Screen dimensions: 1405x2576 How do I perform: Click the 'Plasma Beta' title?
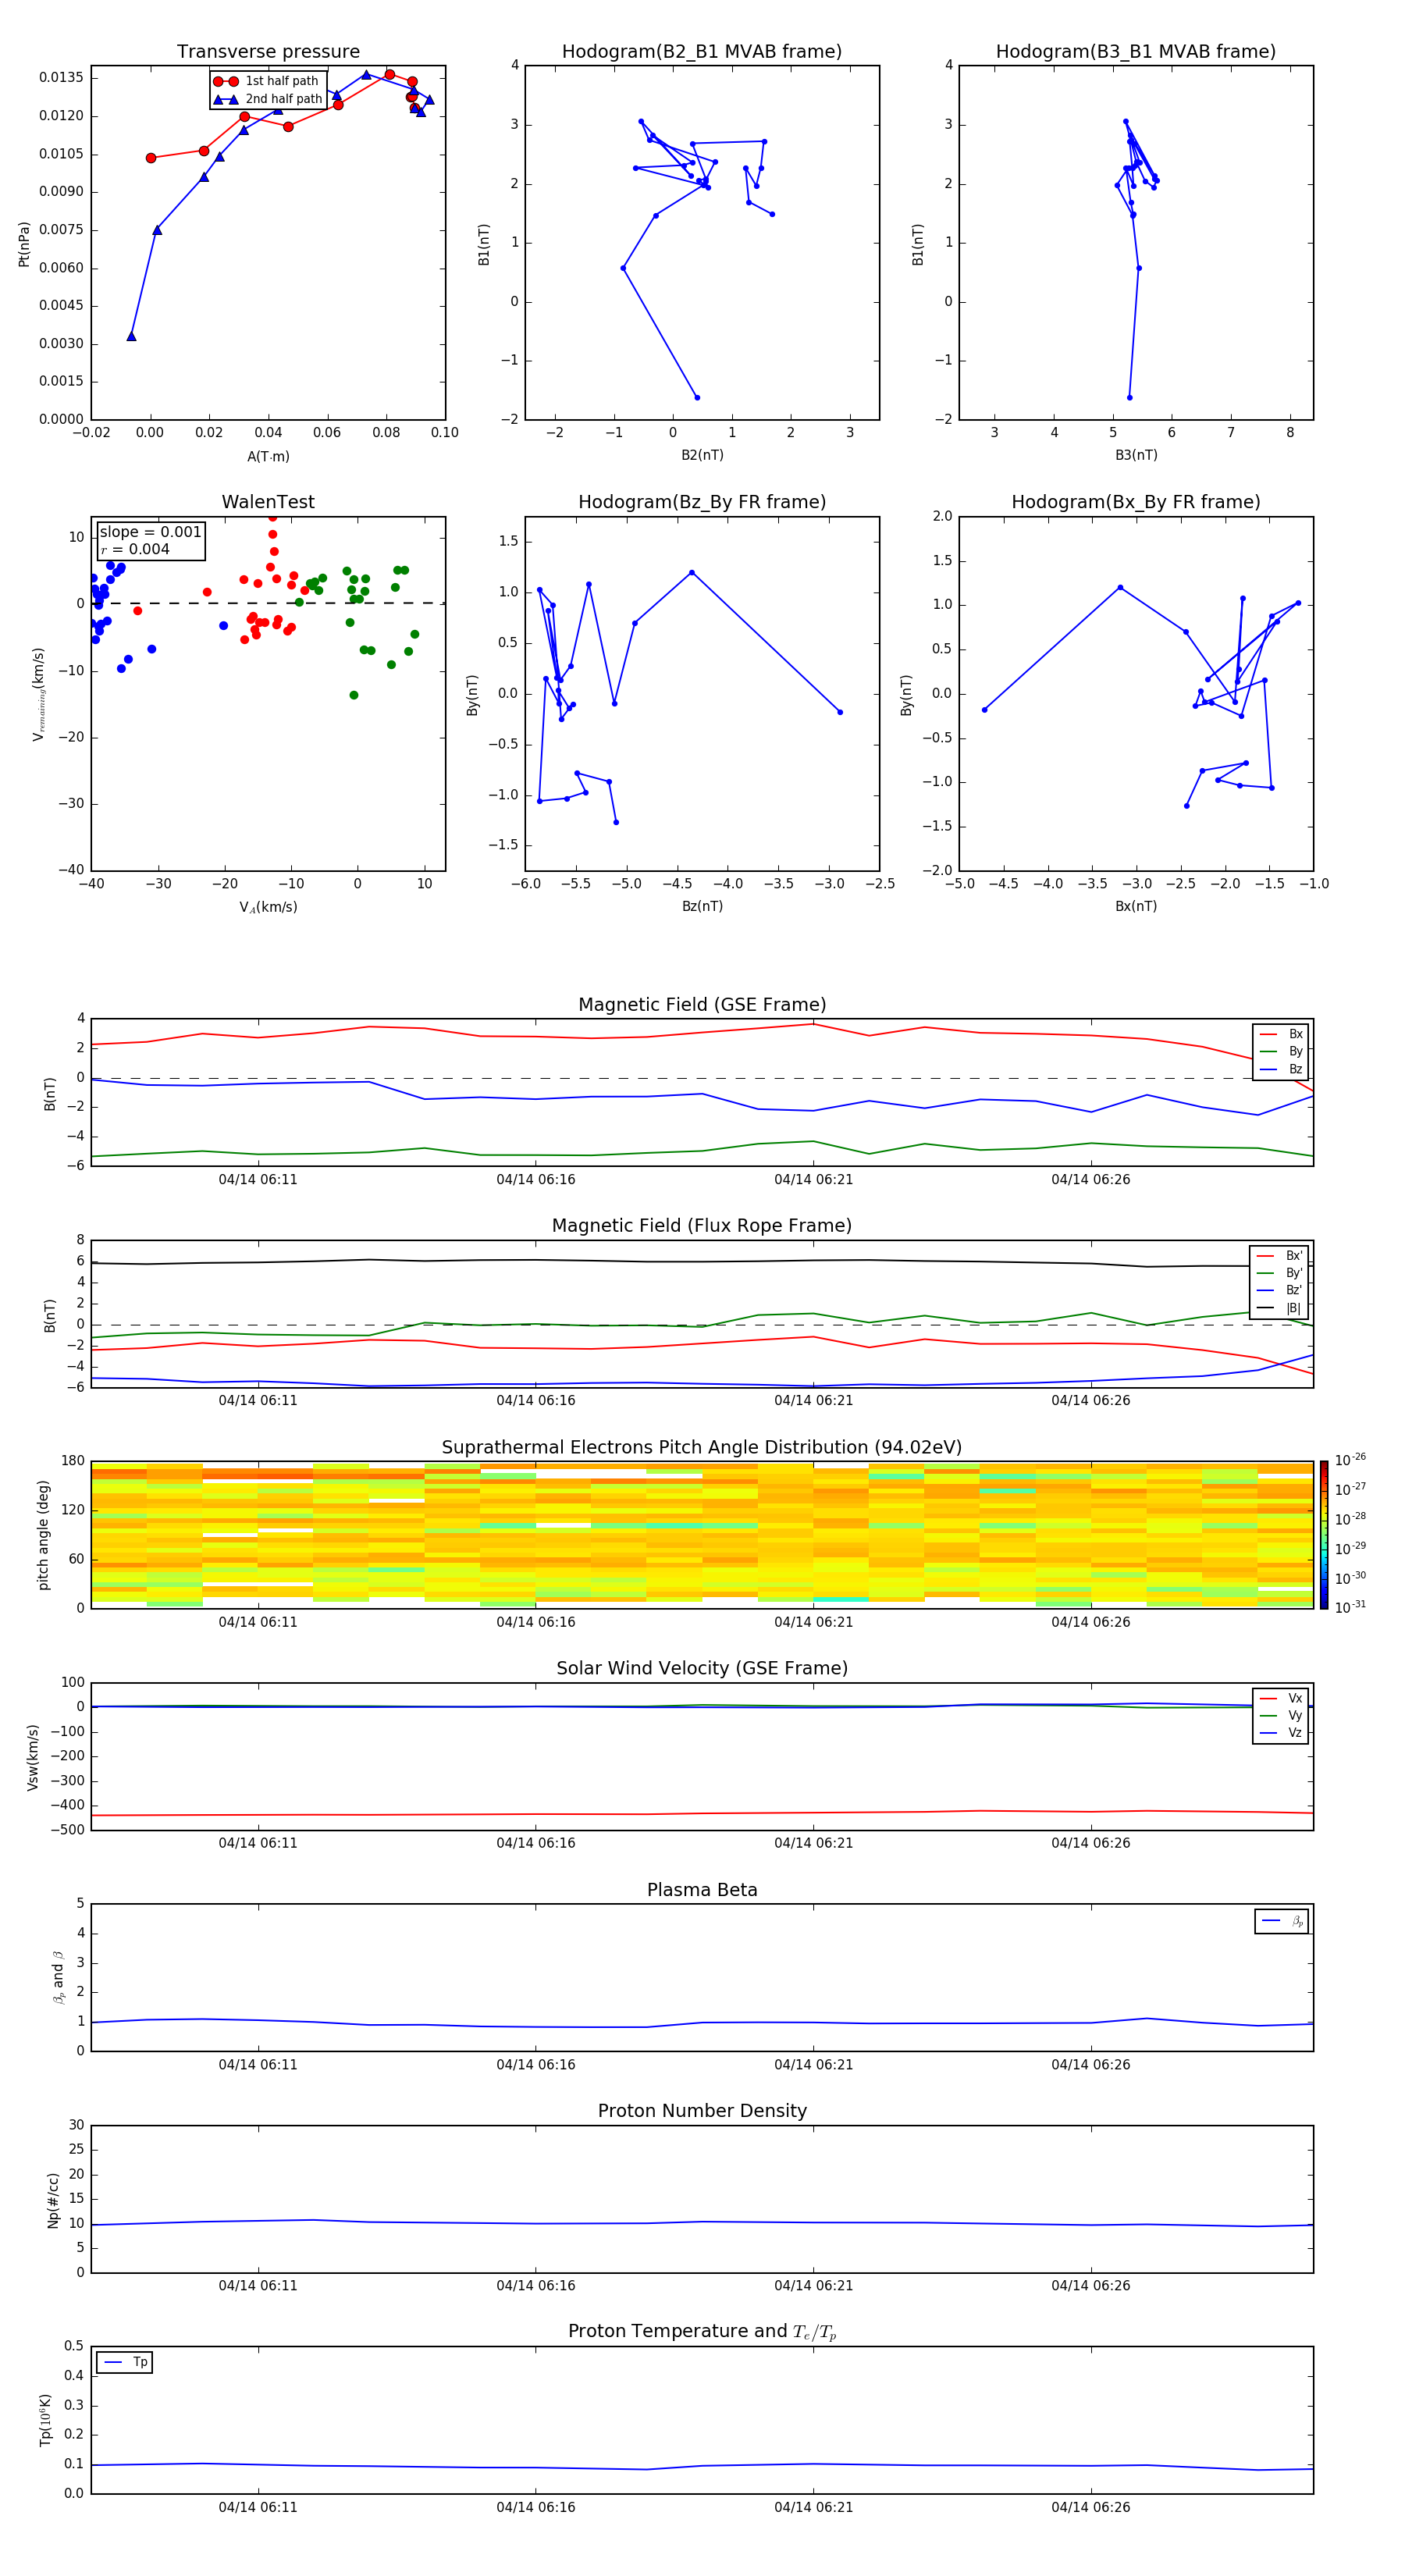click(702, 1890)
